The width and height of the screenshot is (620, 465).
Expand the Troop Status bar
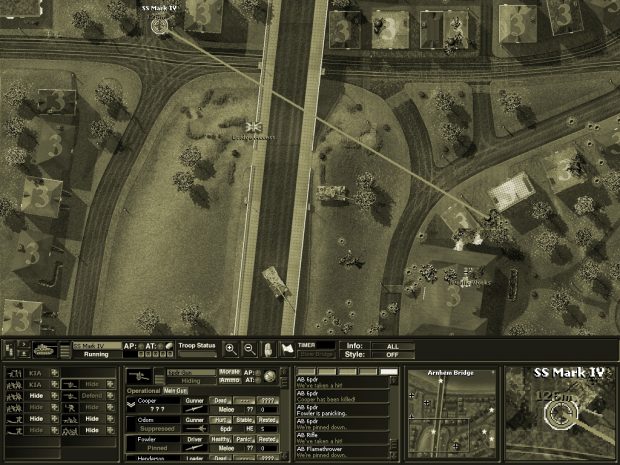[198, 354]
